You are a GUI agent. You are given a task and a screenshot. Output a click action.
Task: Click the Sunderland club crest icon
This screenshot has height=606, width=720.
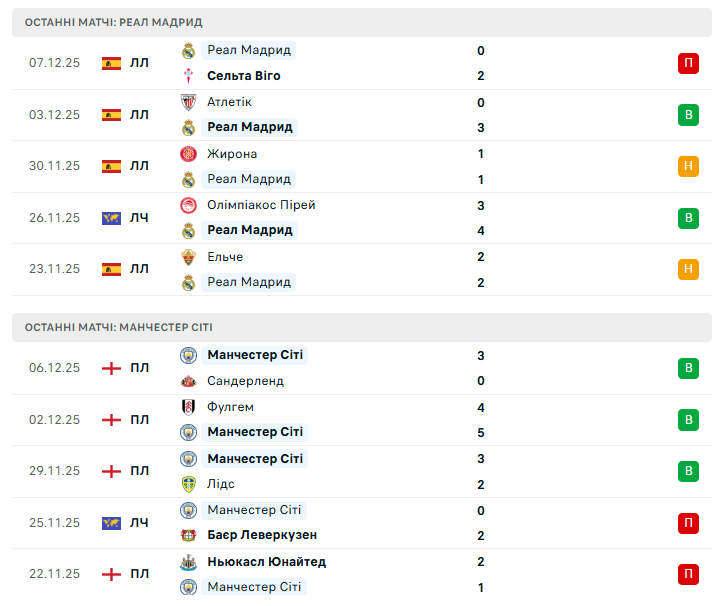(188, 381)
